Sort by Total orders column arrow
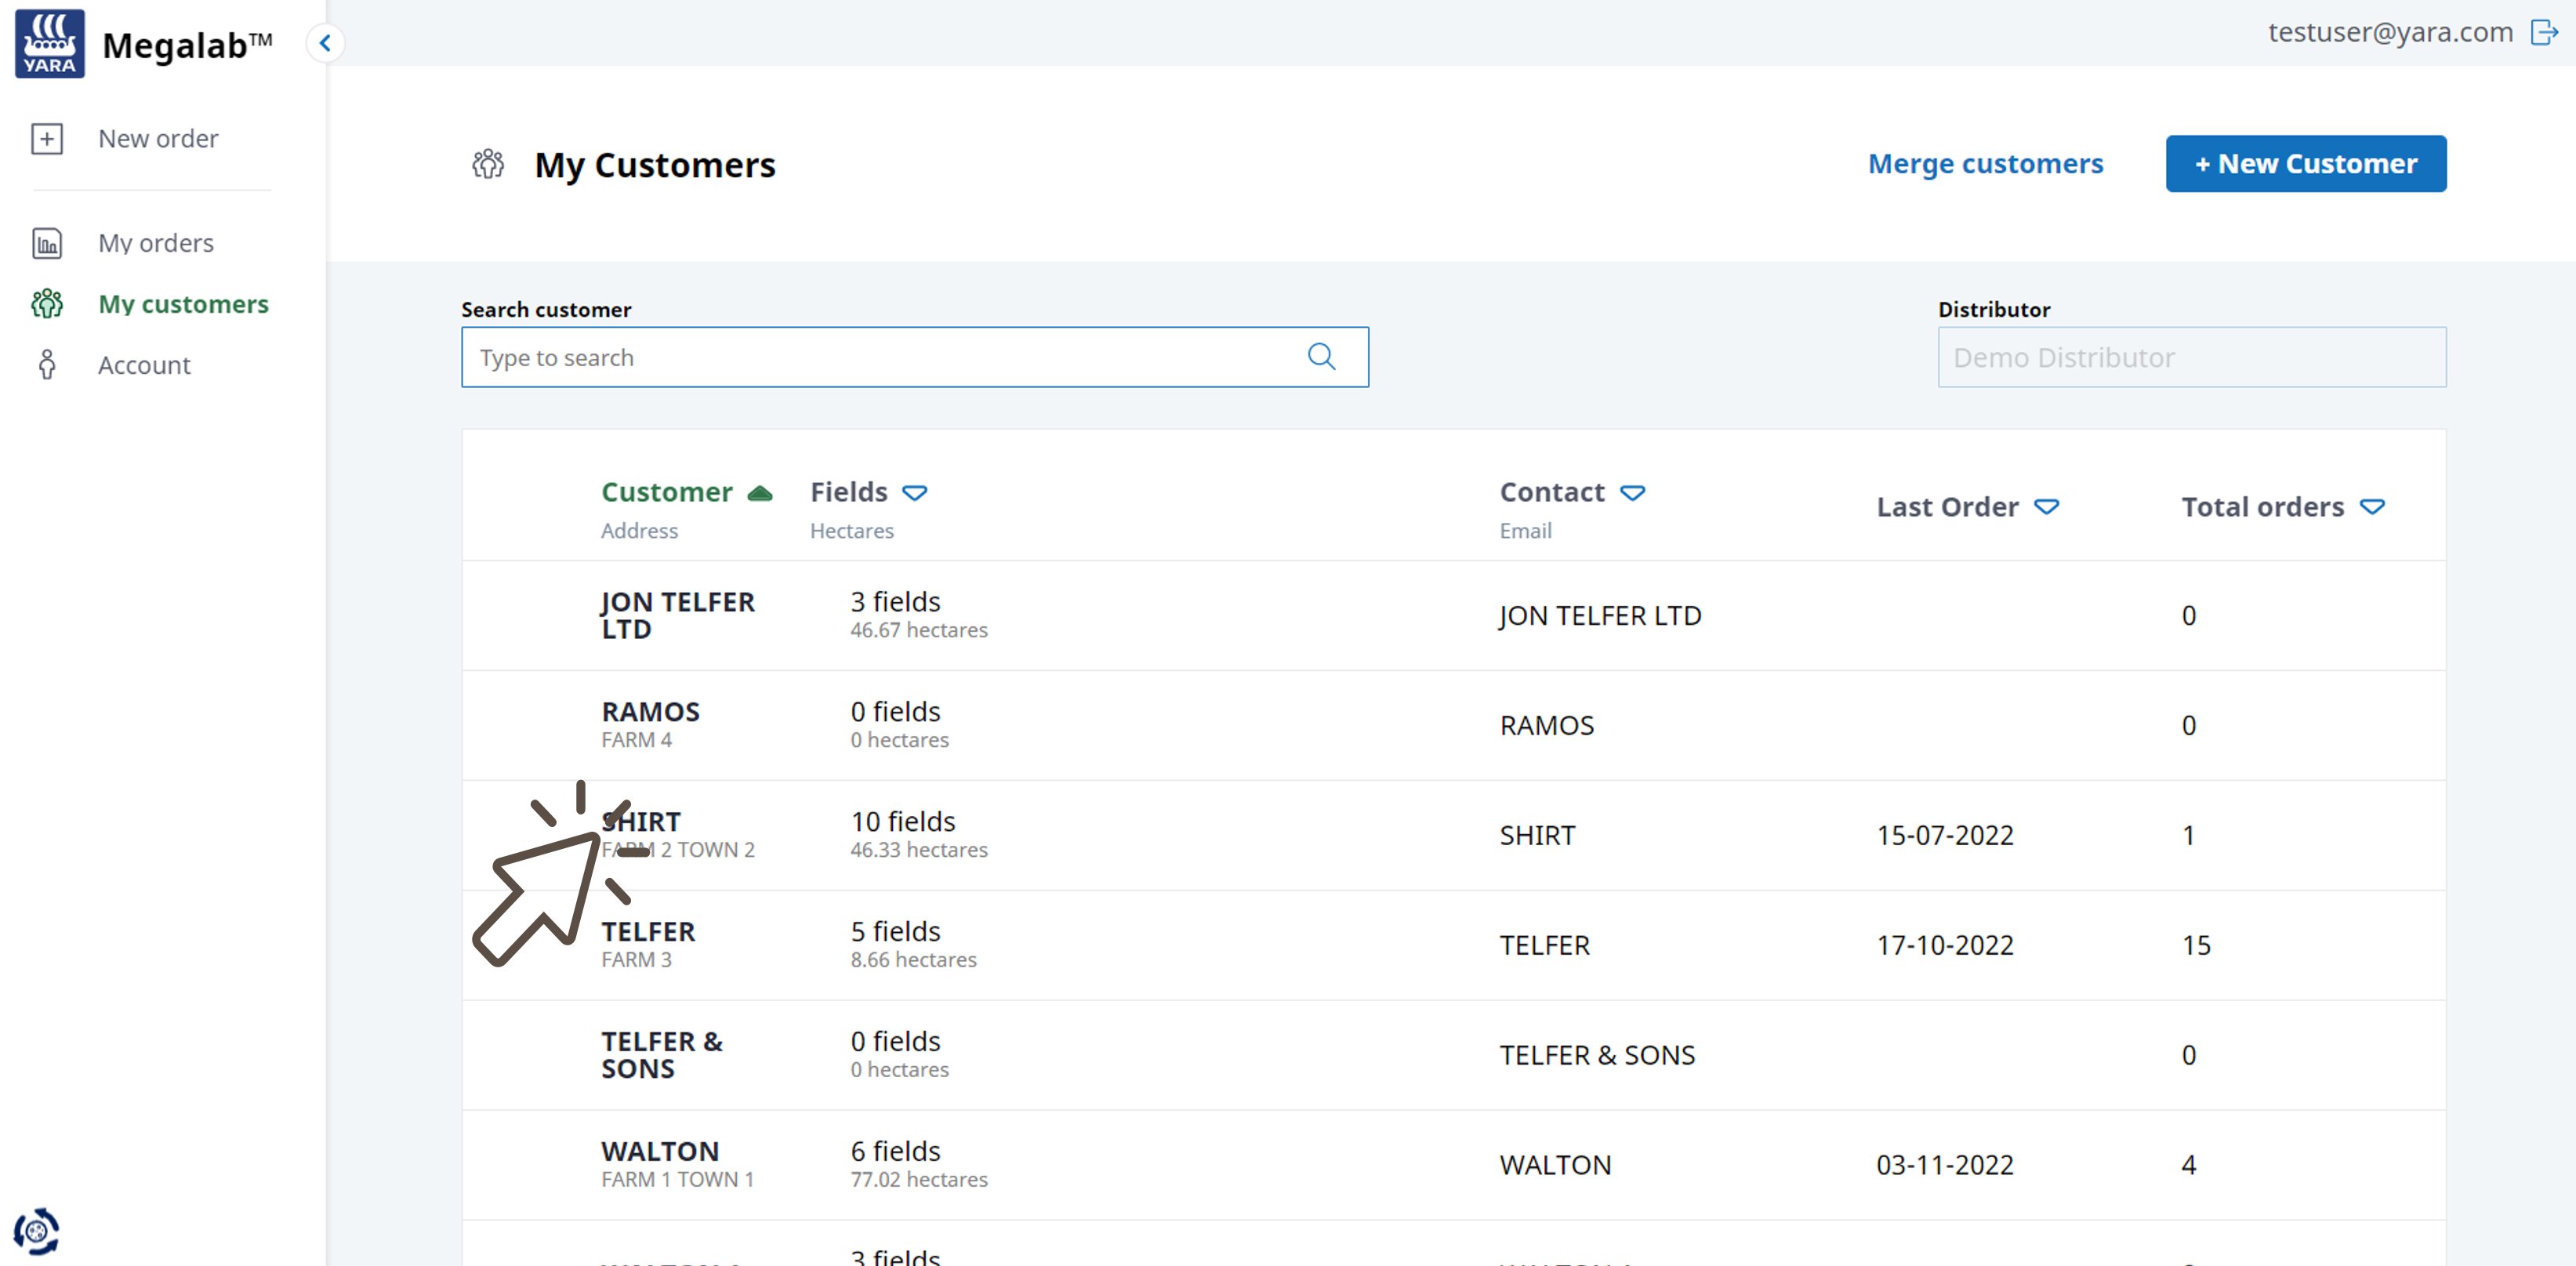2576x1266 pixels. [2372, 508]
